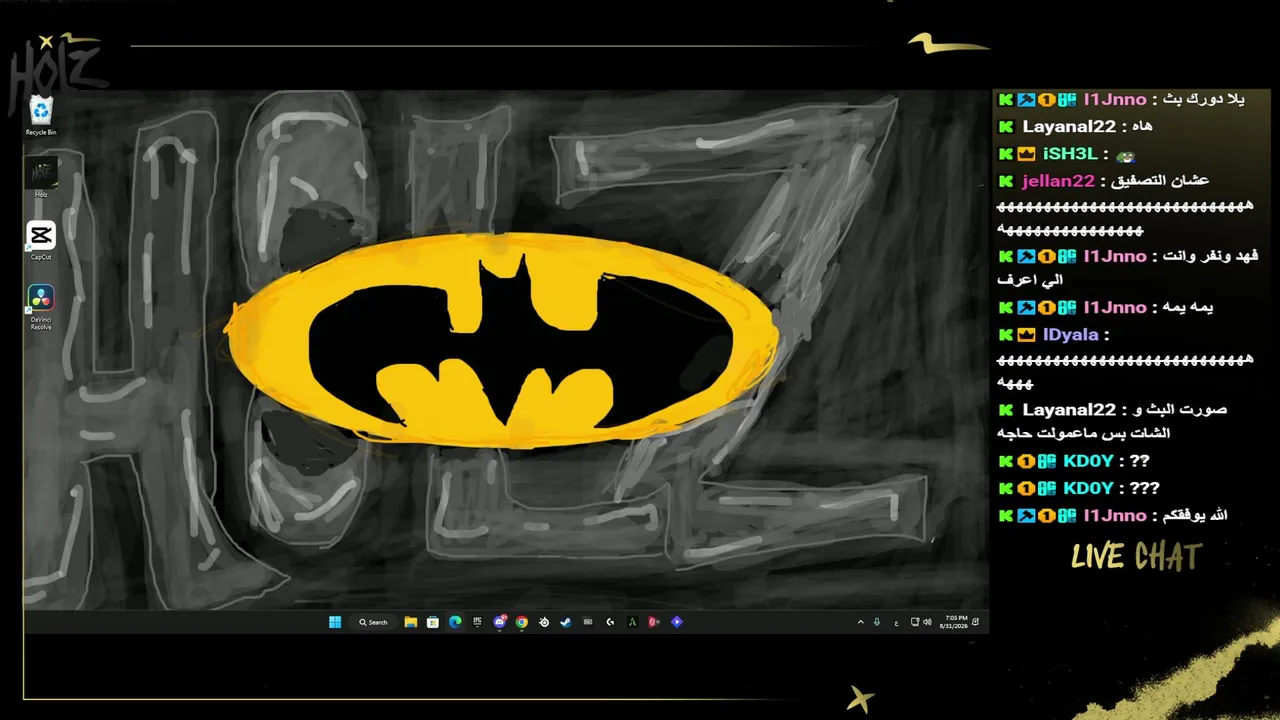Viewport: 1280px width, 720px height.
Task: Switch the Arabic input language indicator
Action: coord(896,622)
